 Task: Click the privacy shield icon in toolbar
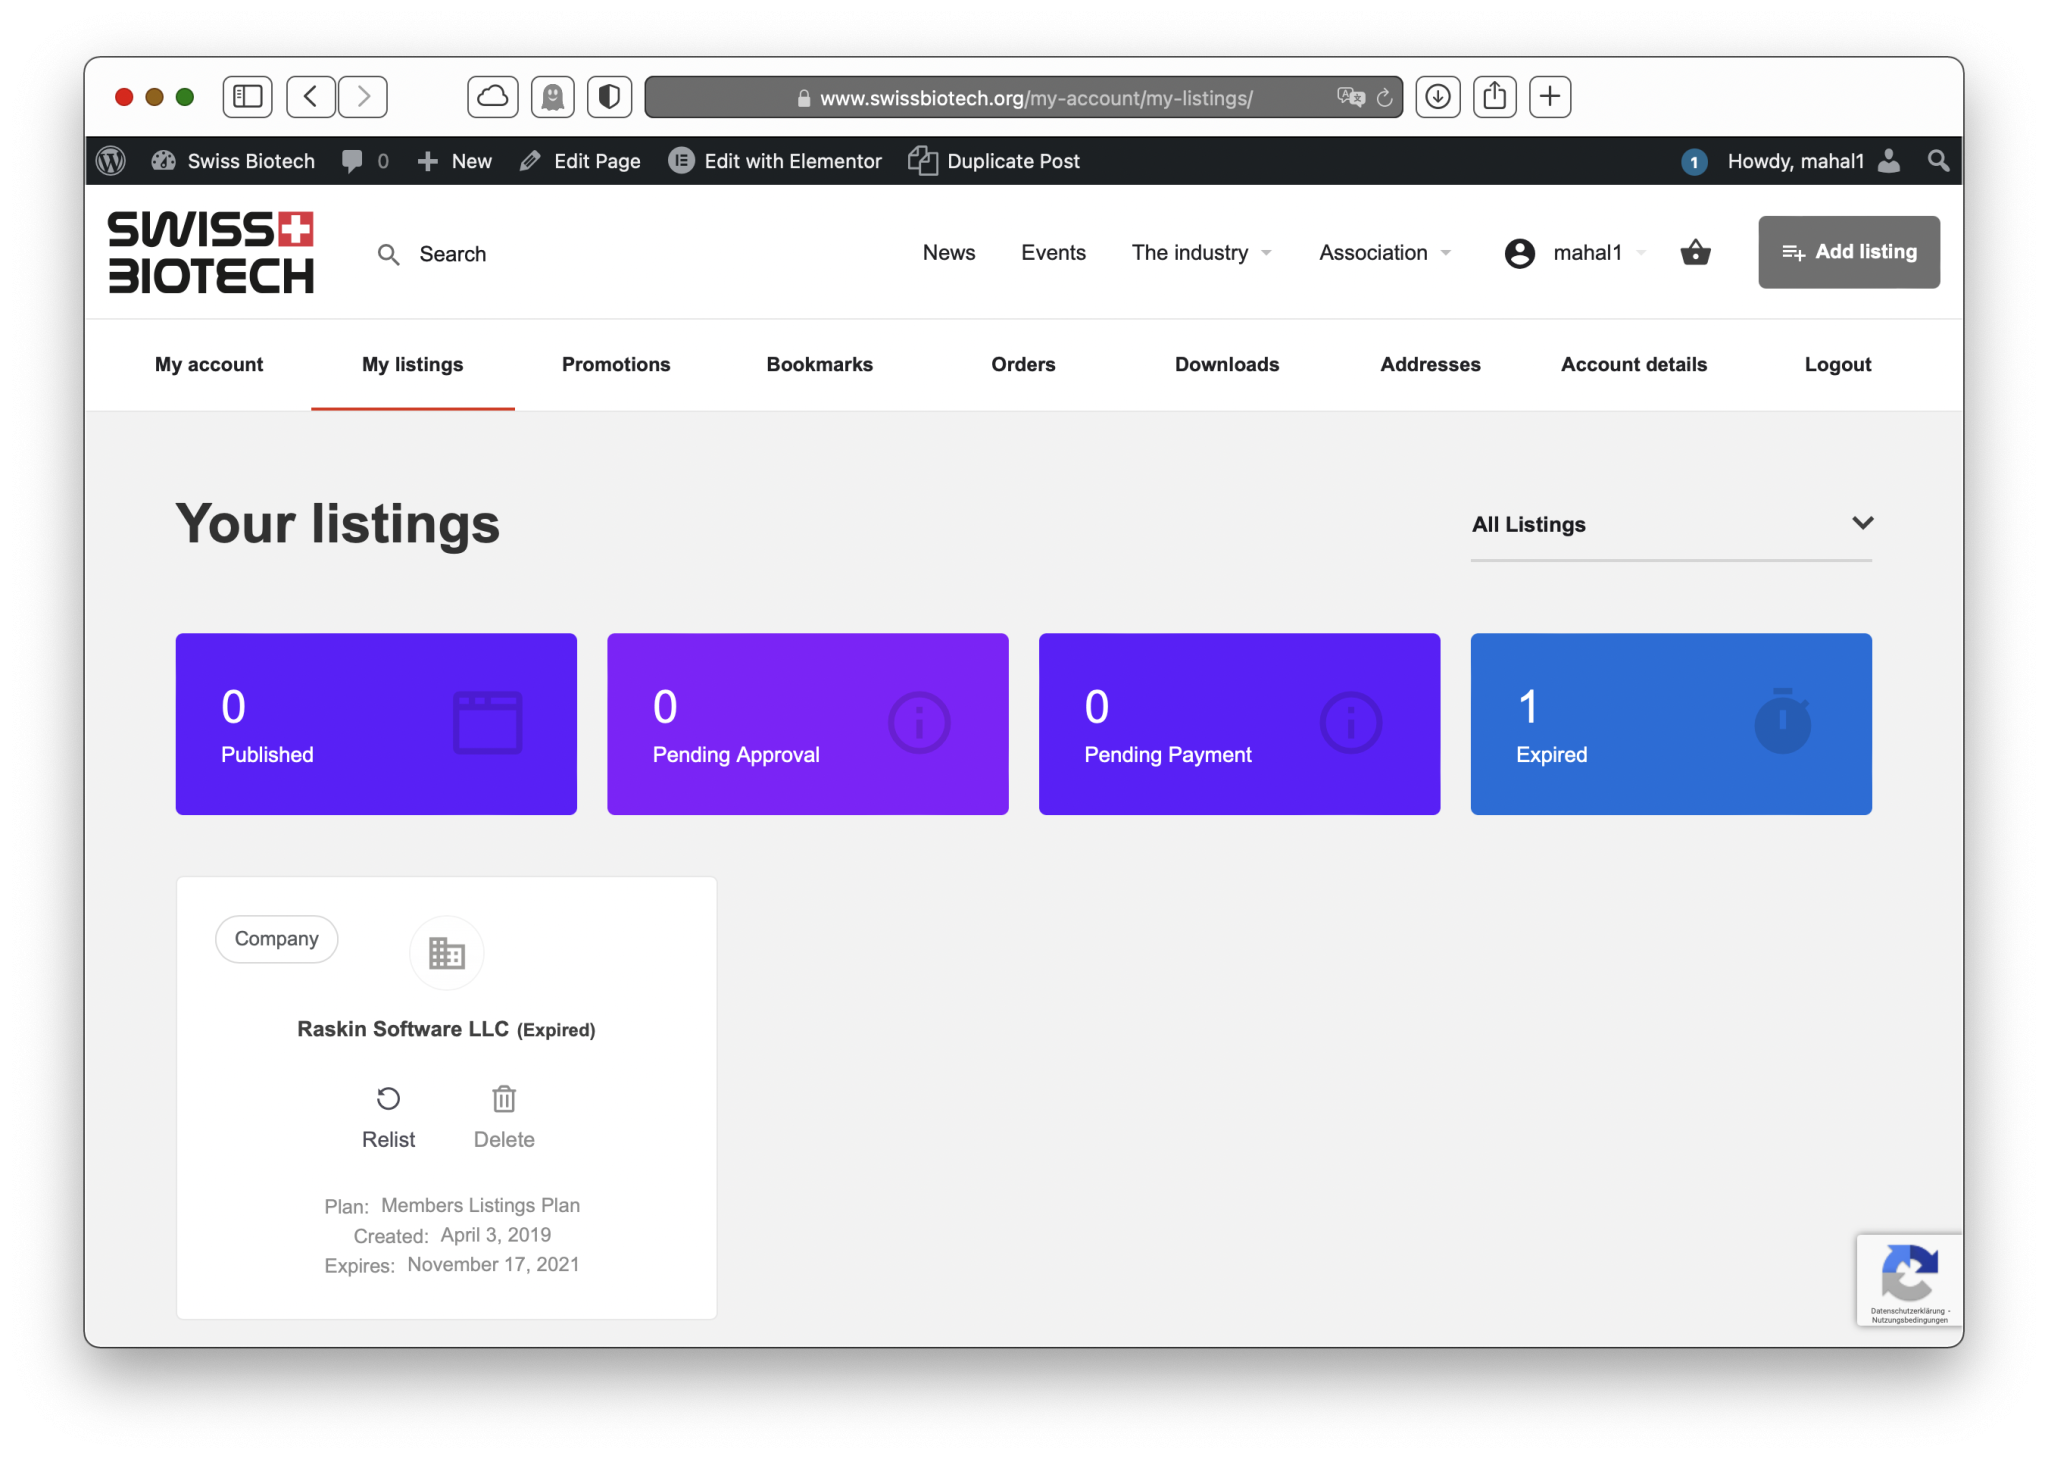[x=609, y=97]
